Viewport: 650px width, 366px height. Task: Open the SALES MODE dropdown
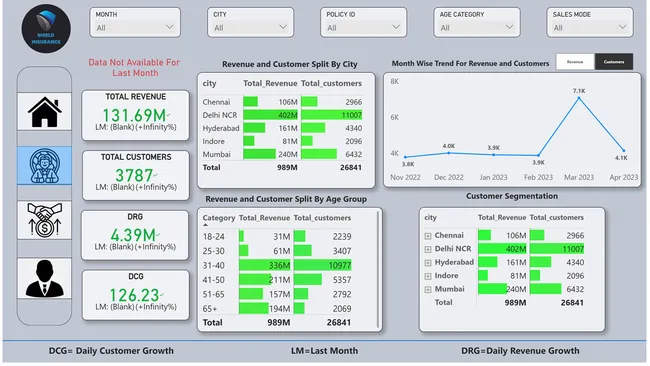tap(589, 22)
